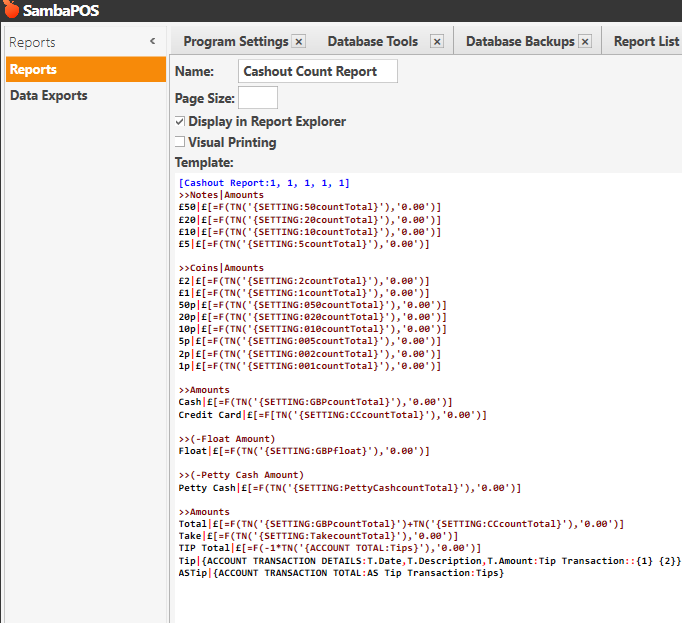Click the Tip ACCOUNT TRANSACTION DETAILS line

(x=430, y=561)
